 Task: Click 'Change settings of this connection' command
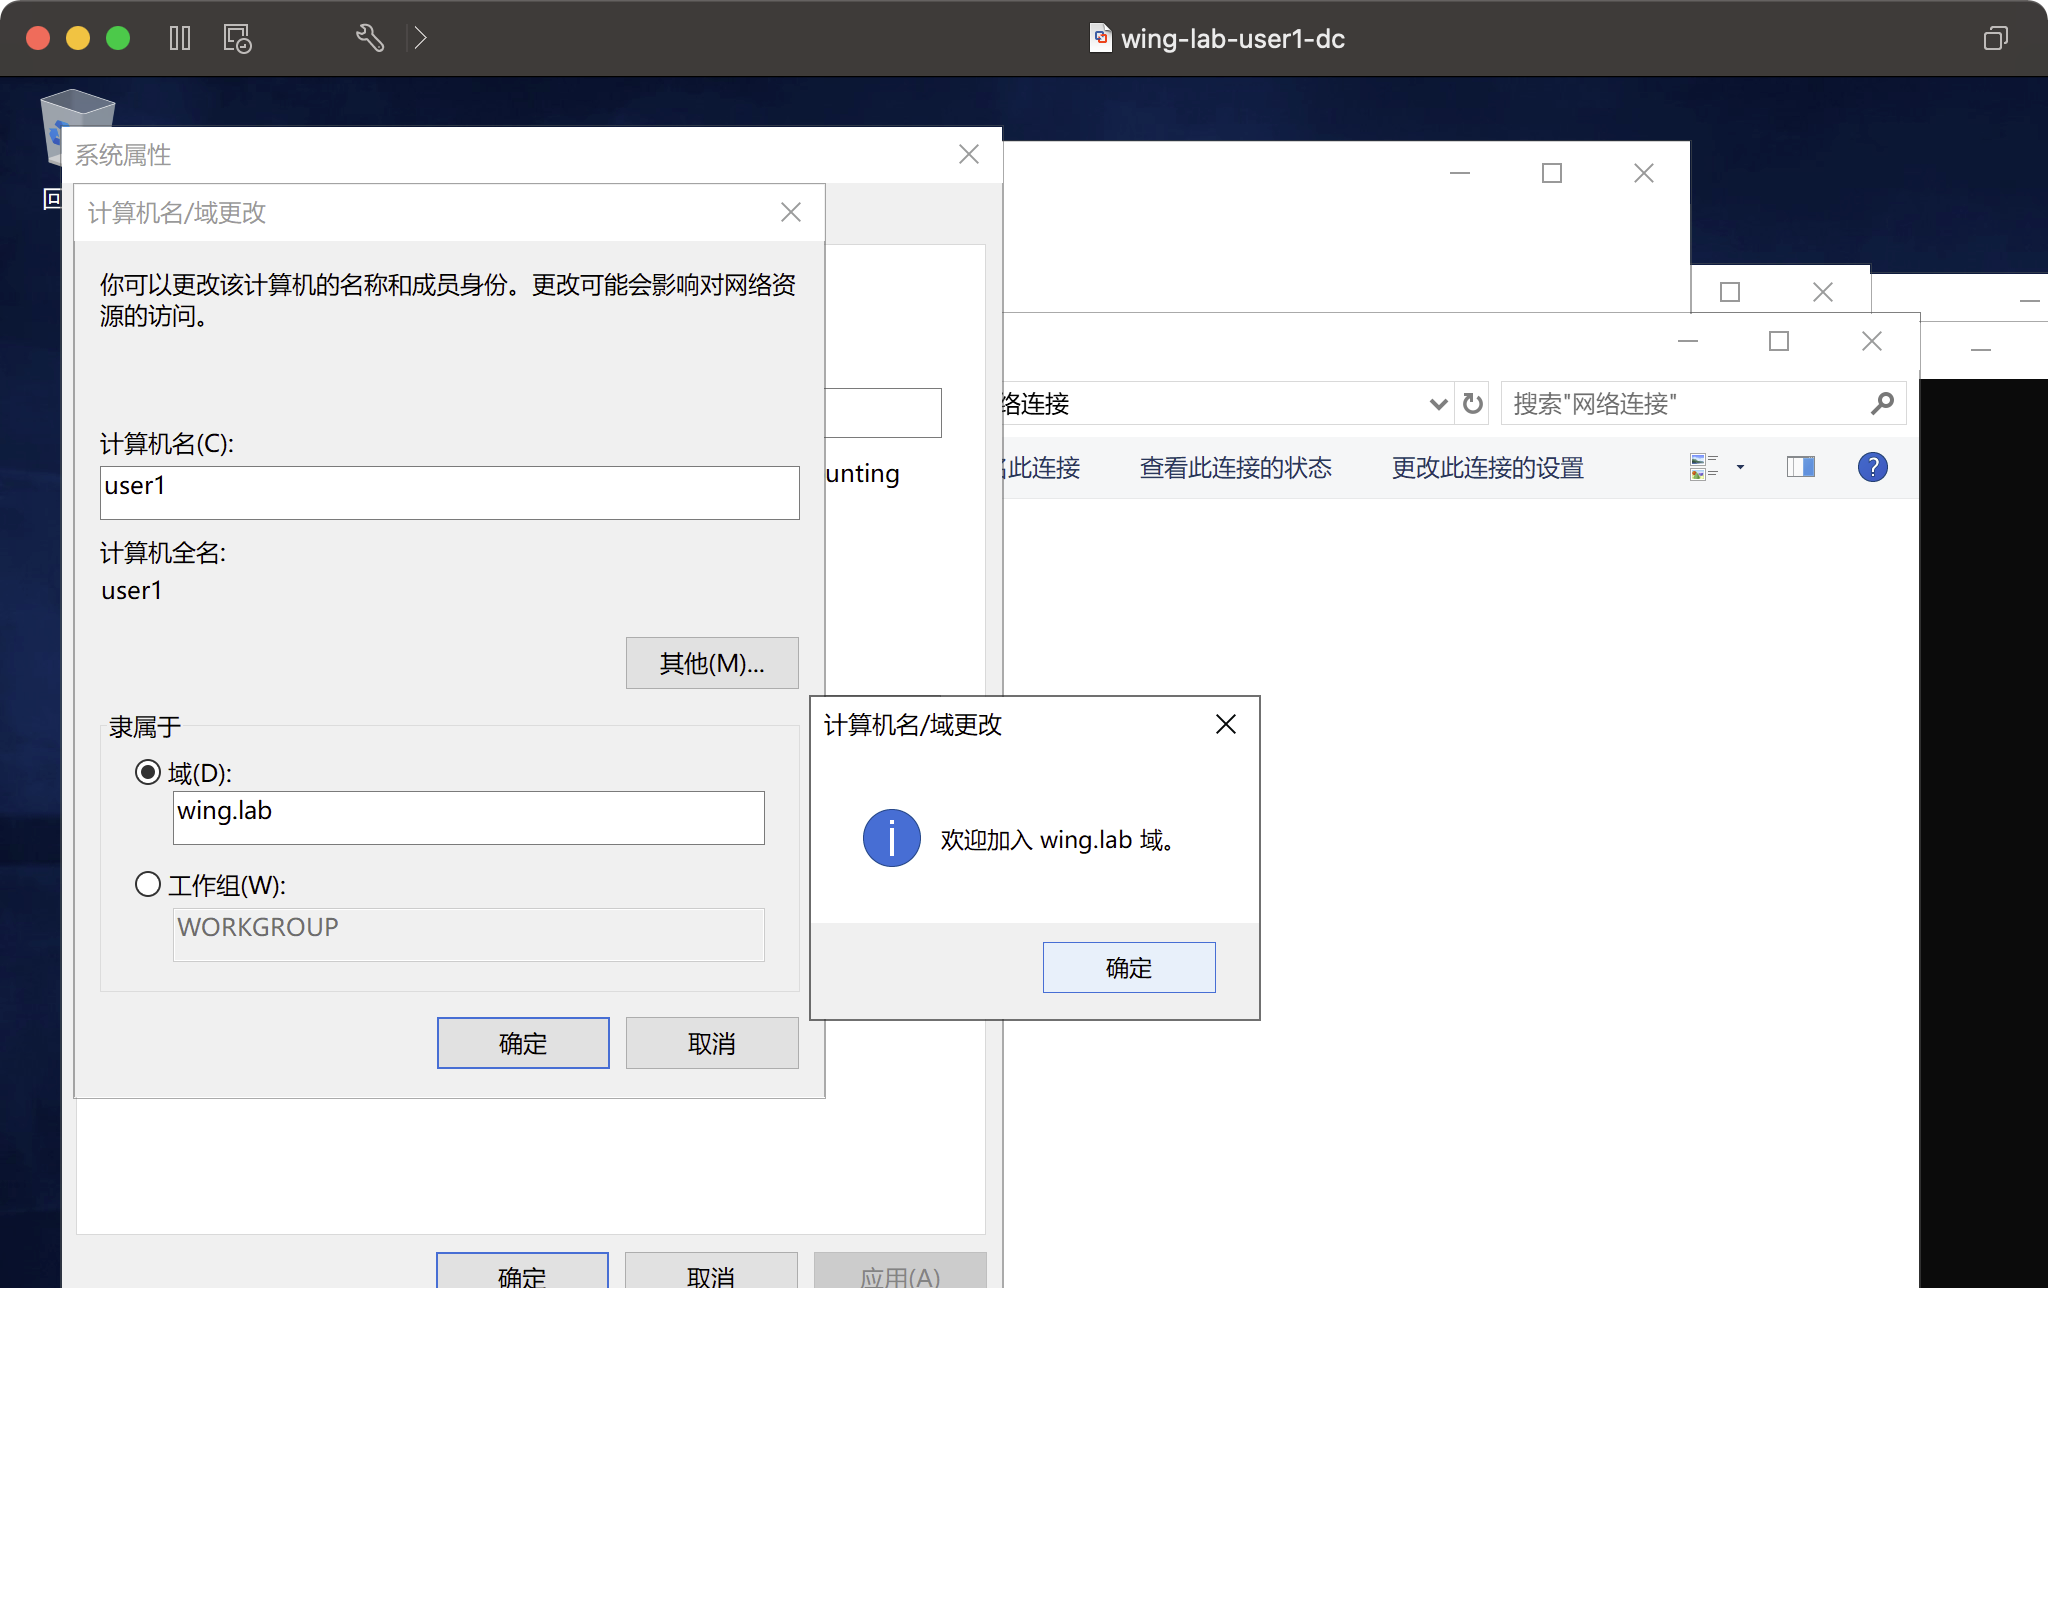tap(1488, 467)
